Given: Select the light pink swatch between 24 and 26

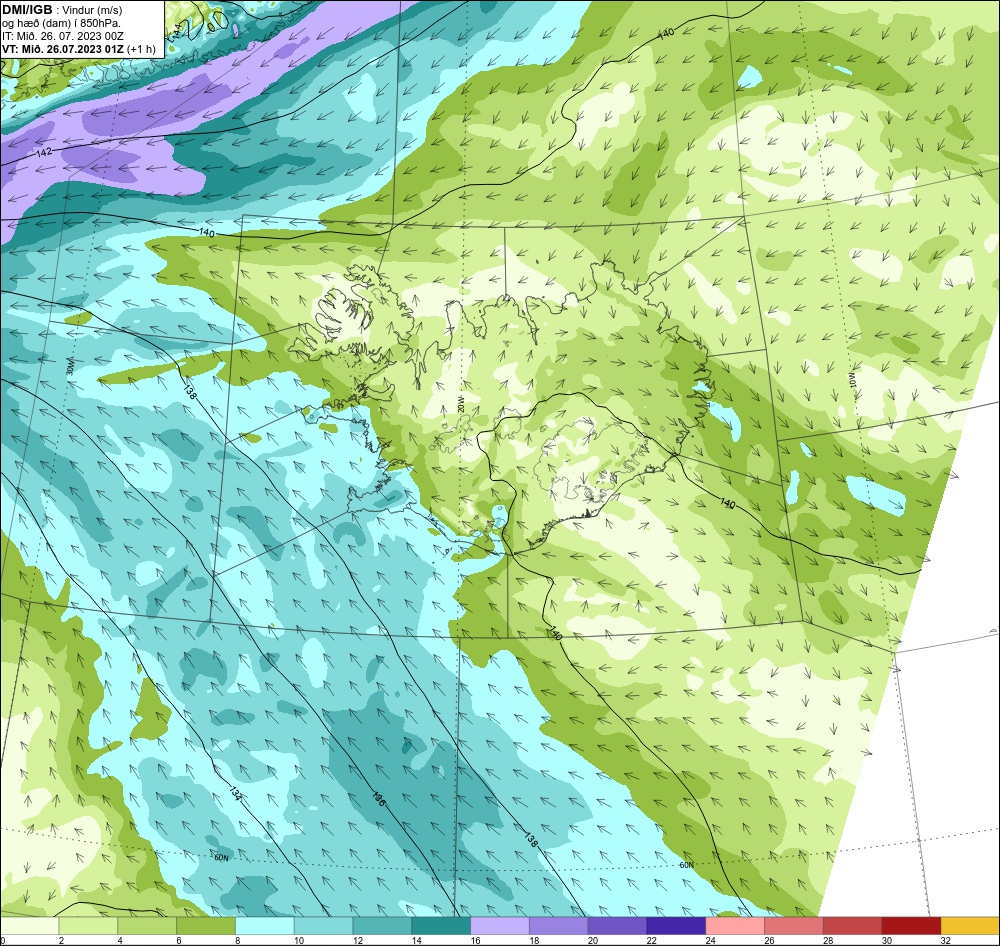Looking at the screenshot, I should coord(735,926).
